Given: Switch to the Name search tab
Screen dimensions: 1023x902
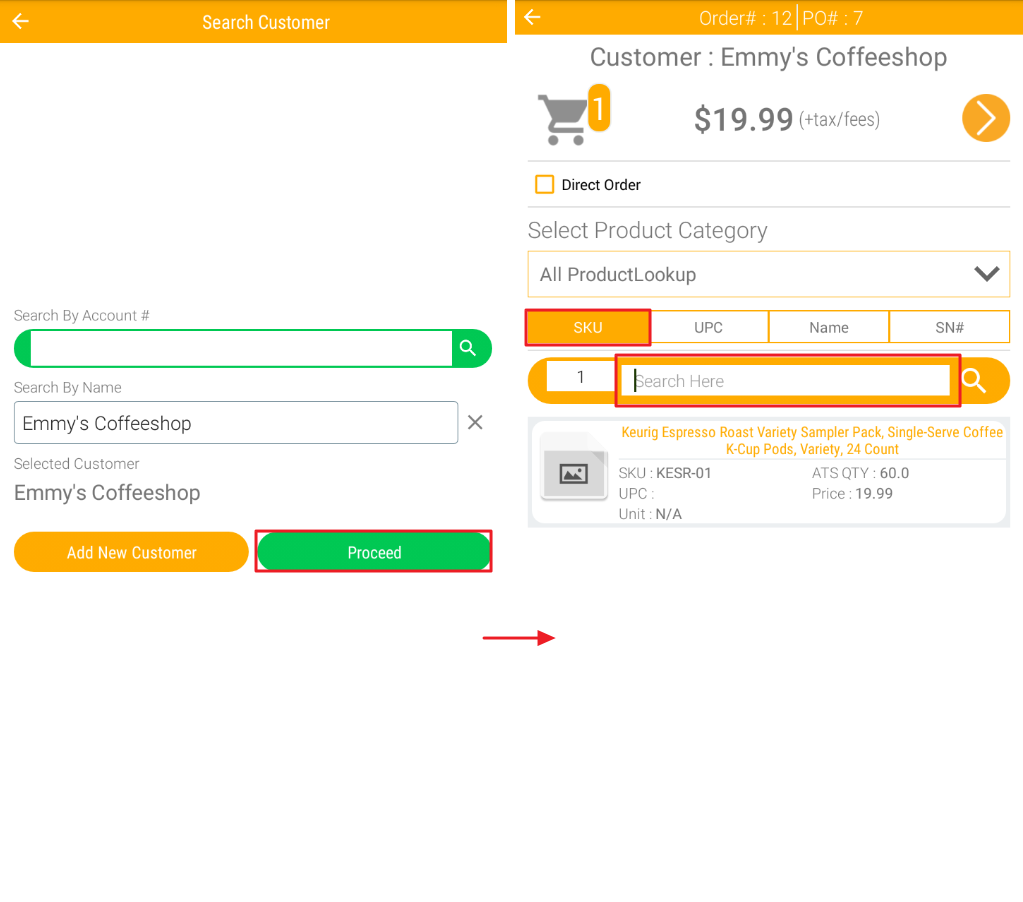Looking at the screenshot, I should tap(828, 327).
